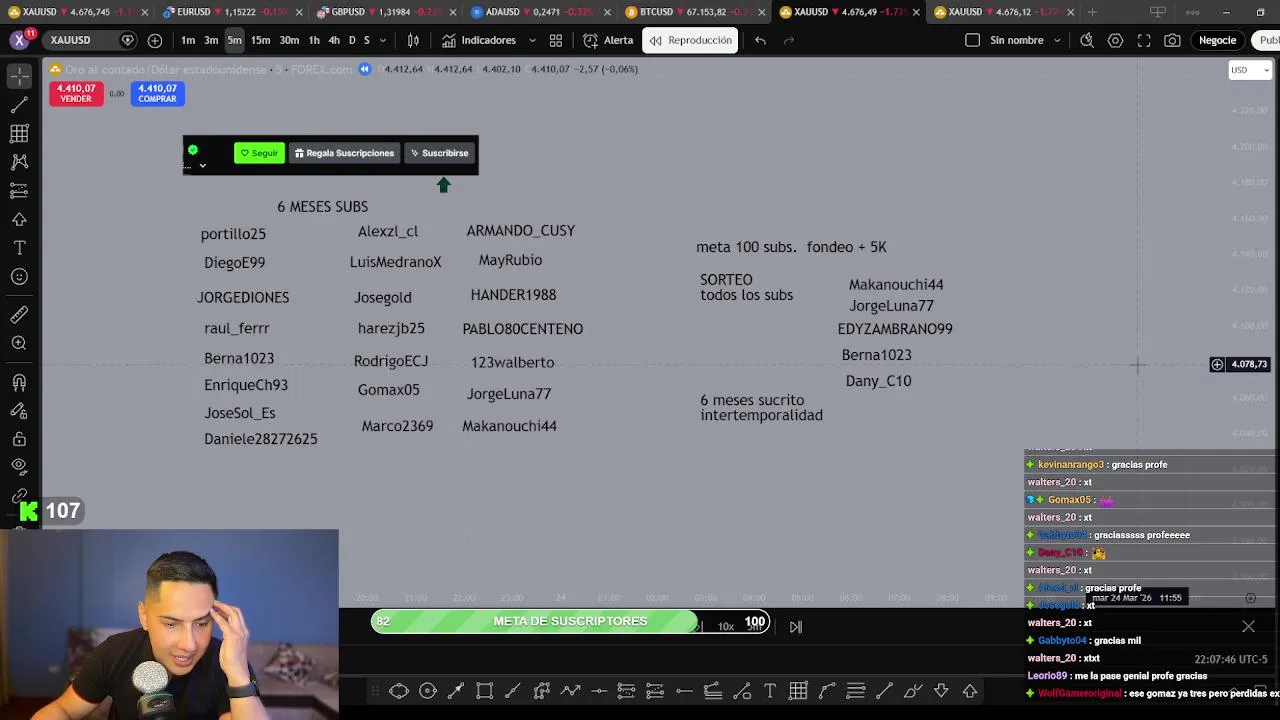Open chart settings gear icon

coord(1115,40)
